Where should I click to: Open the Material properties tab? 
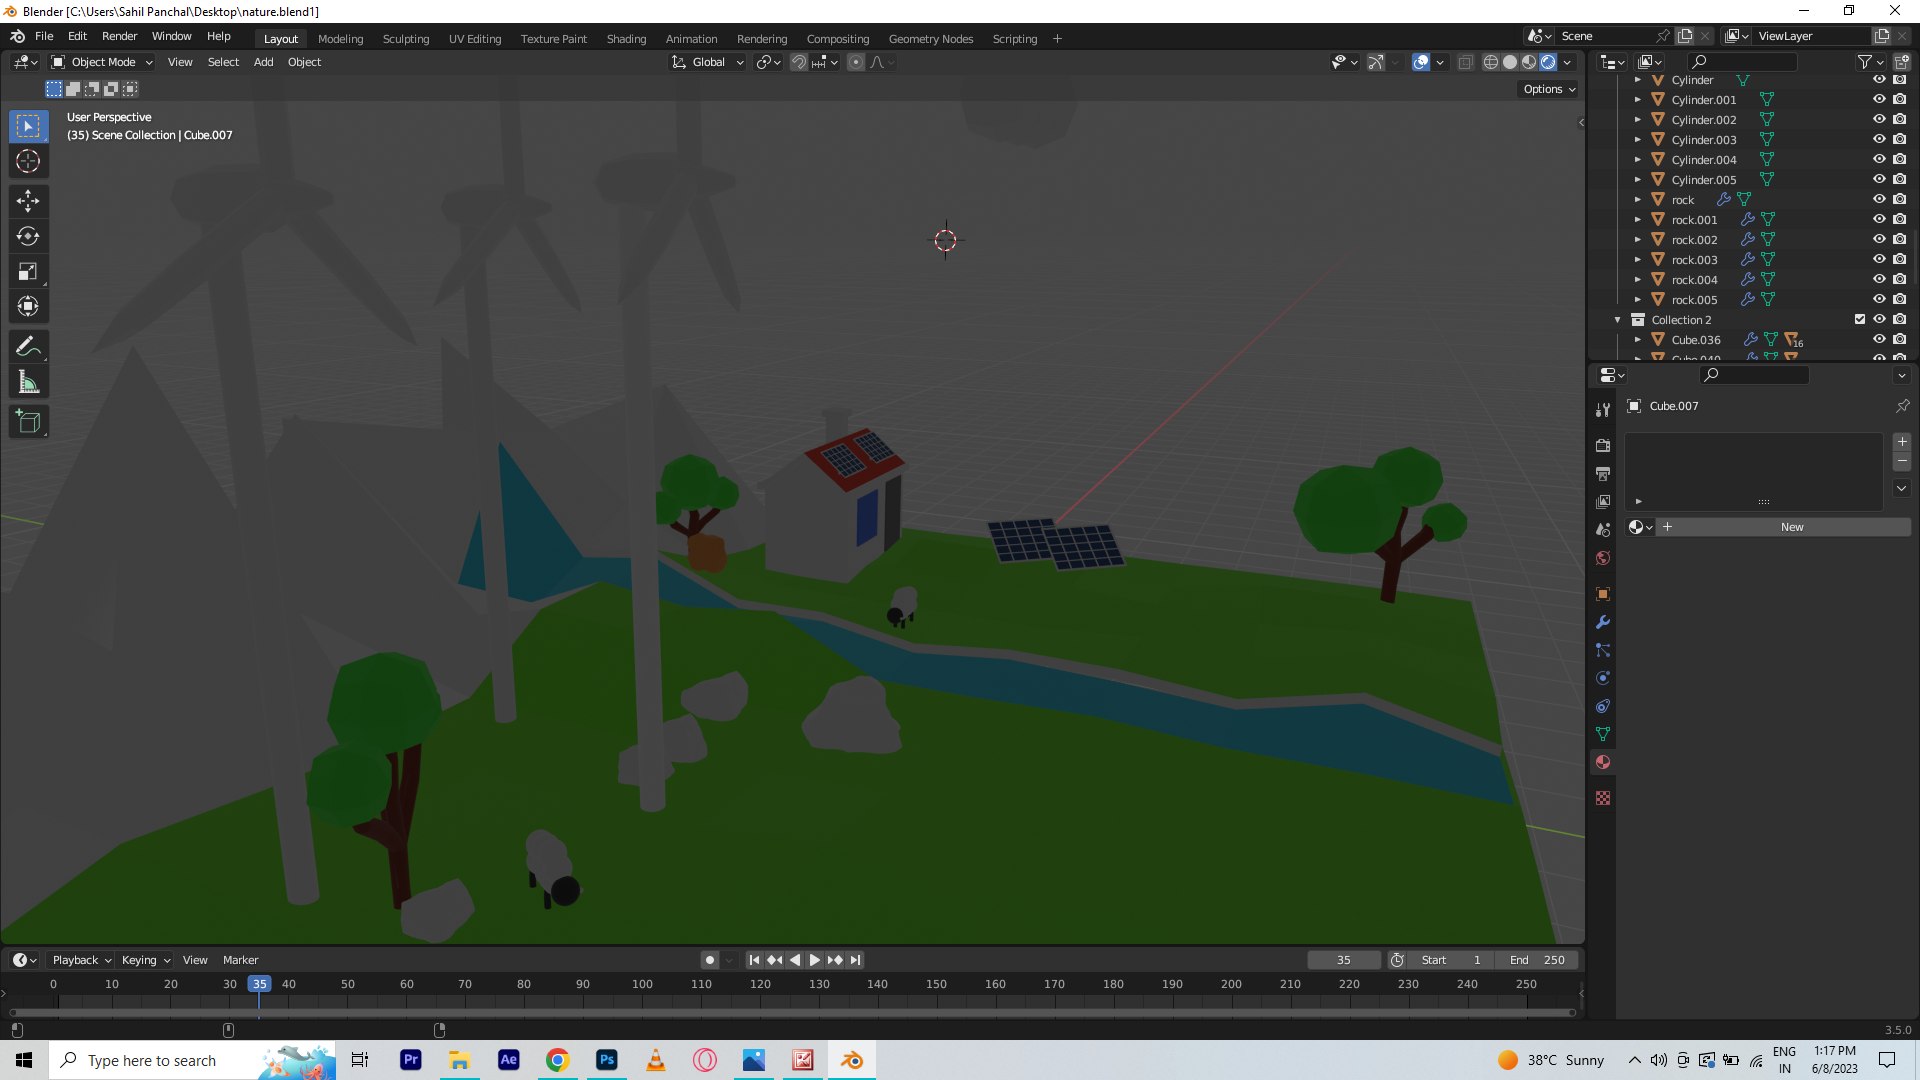coord(1603,762)
